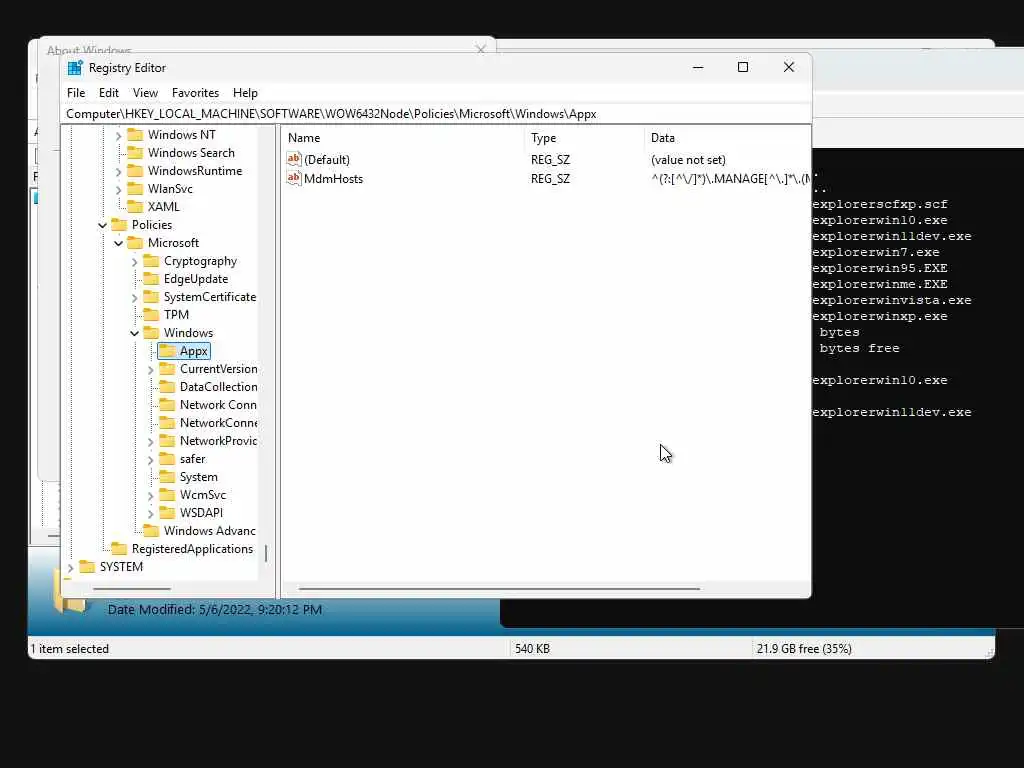Select the TPM folder icon
Screen dimensions: 1024x768
pos(151,315)
